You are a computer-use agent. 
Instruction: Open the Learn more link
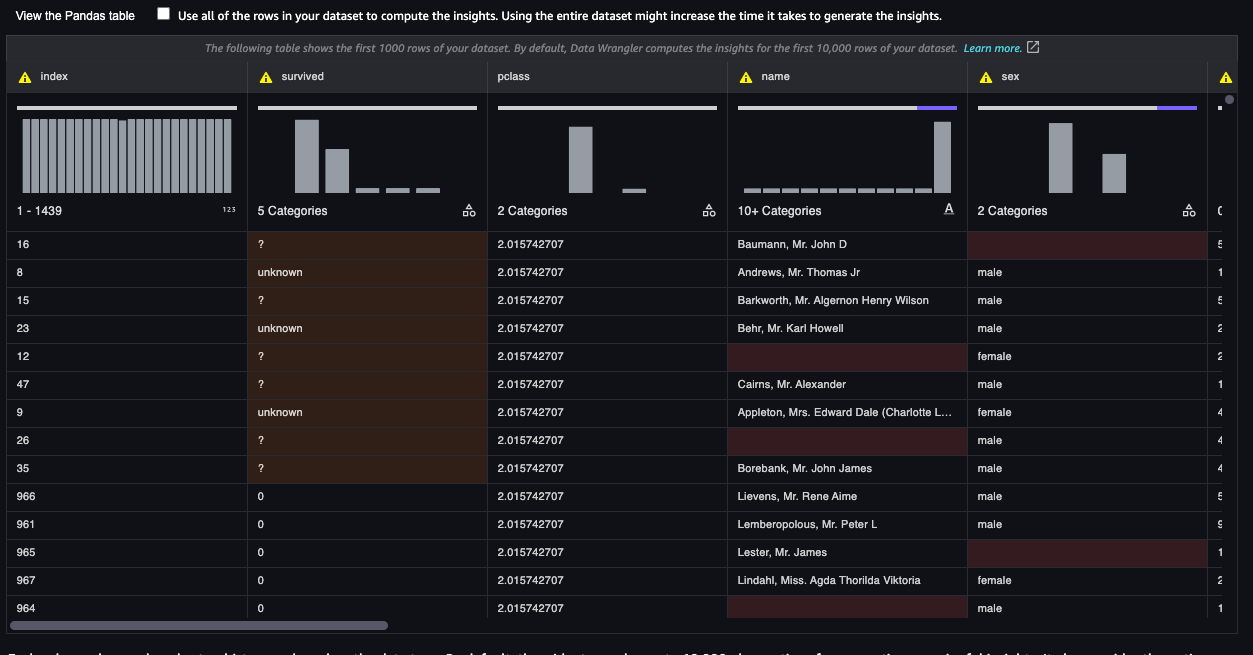pos(992,48)
